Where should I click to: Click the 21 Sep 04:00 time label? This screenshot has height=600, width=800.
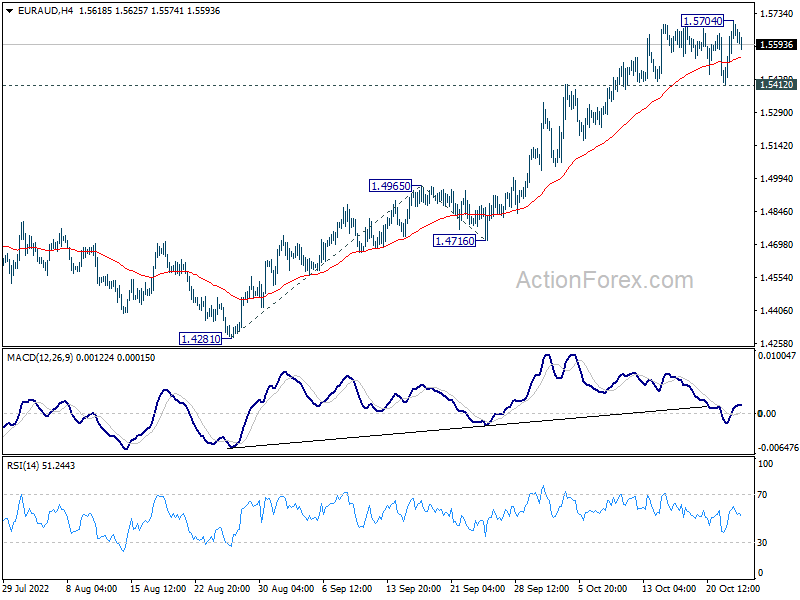pyautogui.click(x=478, y=588)
